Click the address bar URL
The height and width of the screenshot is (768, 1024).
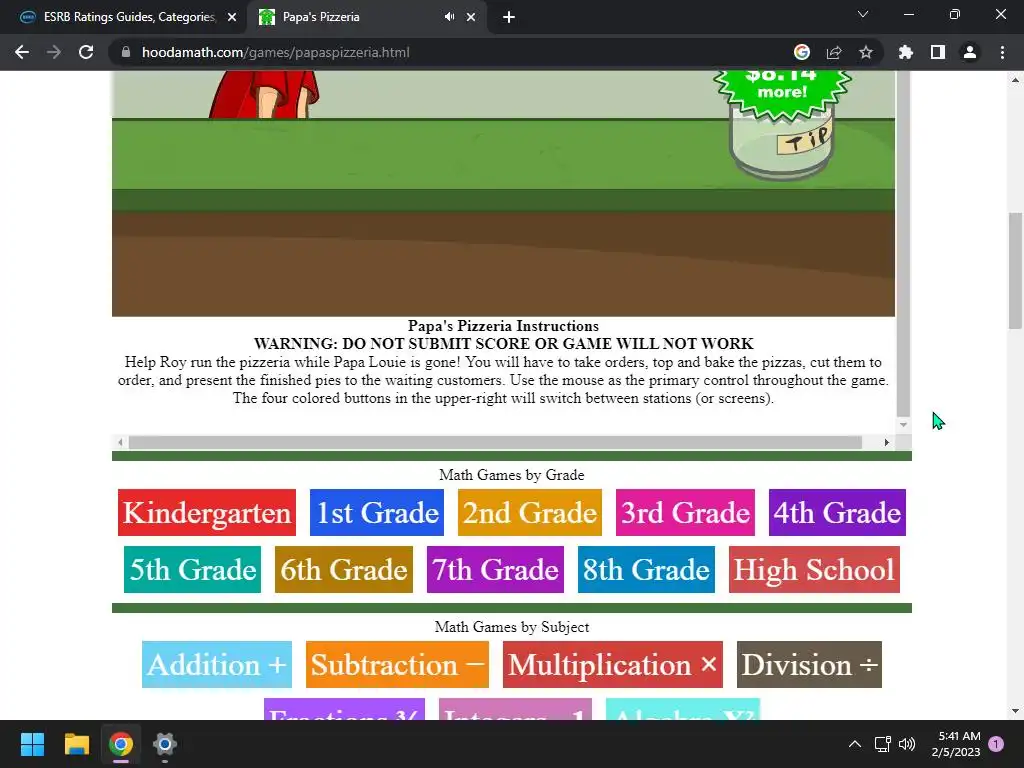pyautogui.click(x=276, y=52)
